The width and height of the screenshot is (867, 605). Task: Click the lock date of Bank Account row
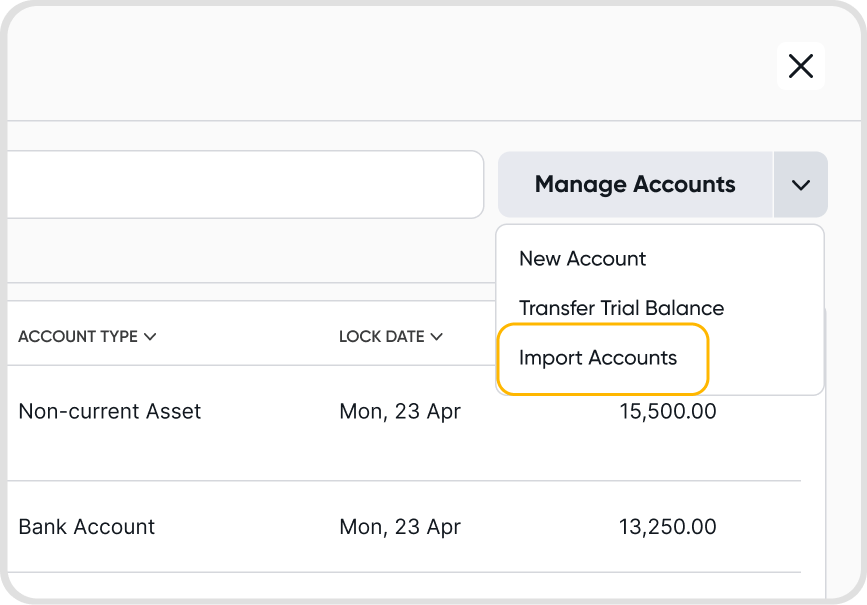[x=400, y=527]
